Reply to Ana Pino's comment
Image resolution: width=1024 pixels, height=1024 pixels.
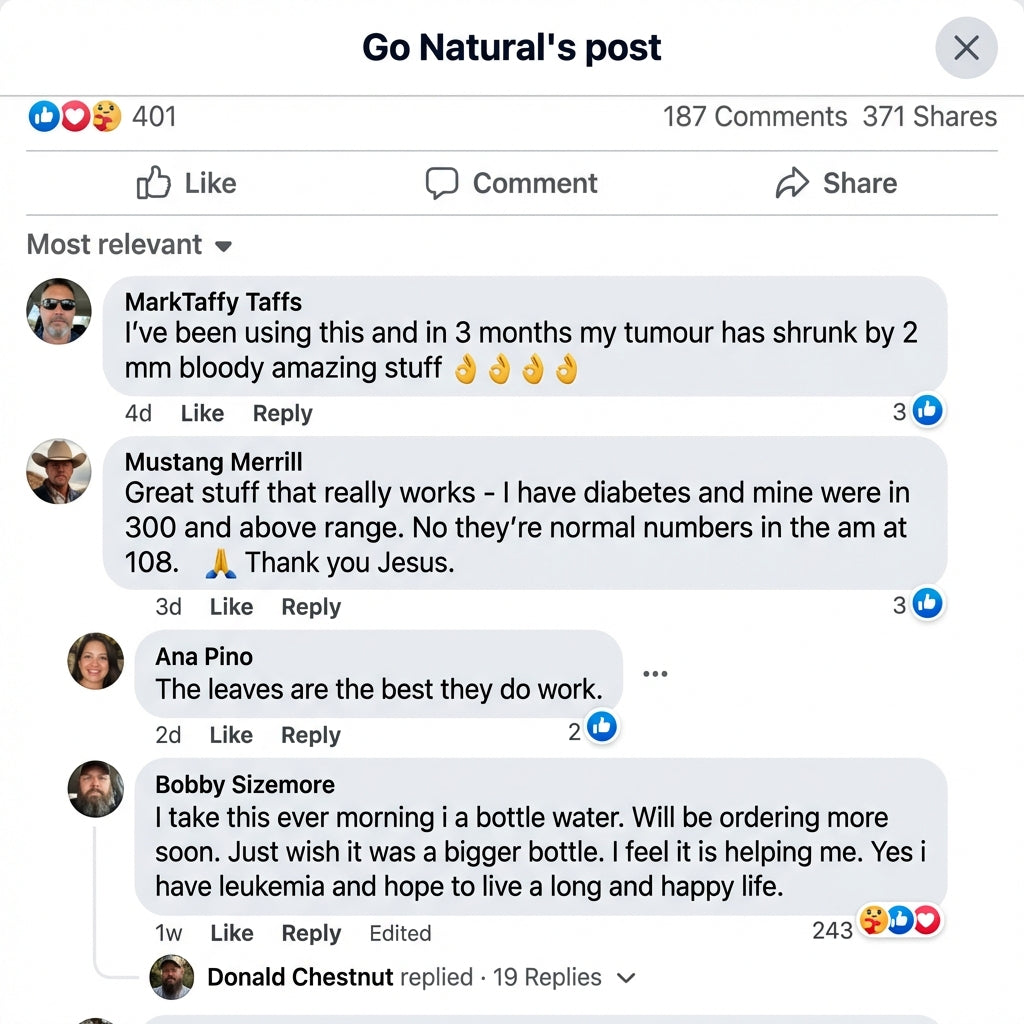310,735
